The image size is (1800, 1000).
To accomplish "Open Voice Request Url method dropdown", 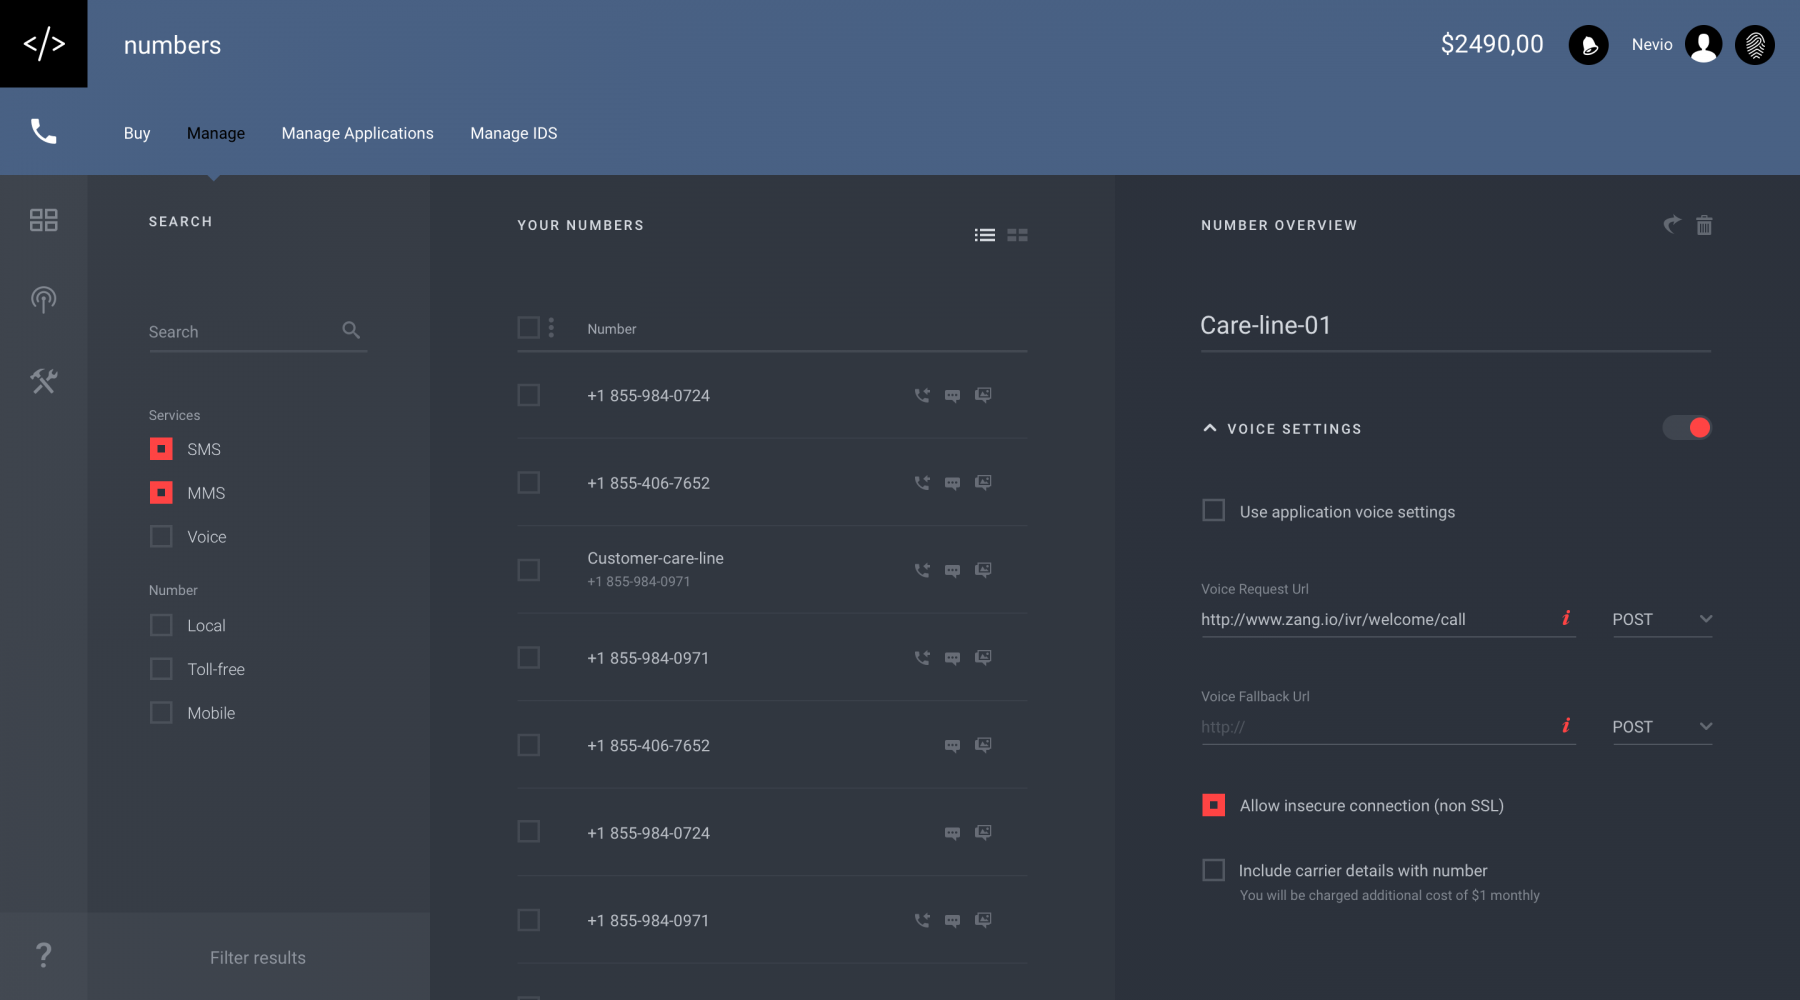I will tap(1661, 619).
